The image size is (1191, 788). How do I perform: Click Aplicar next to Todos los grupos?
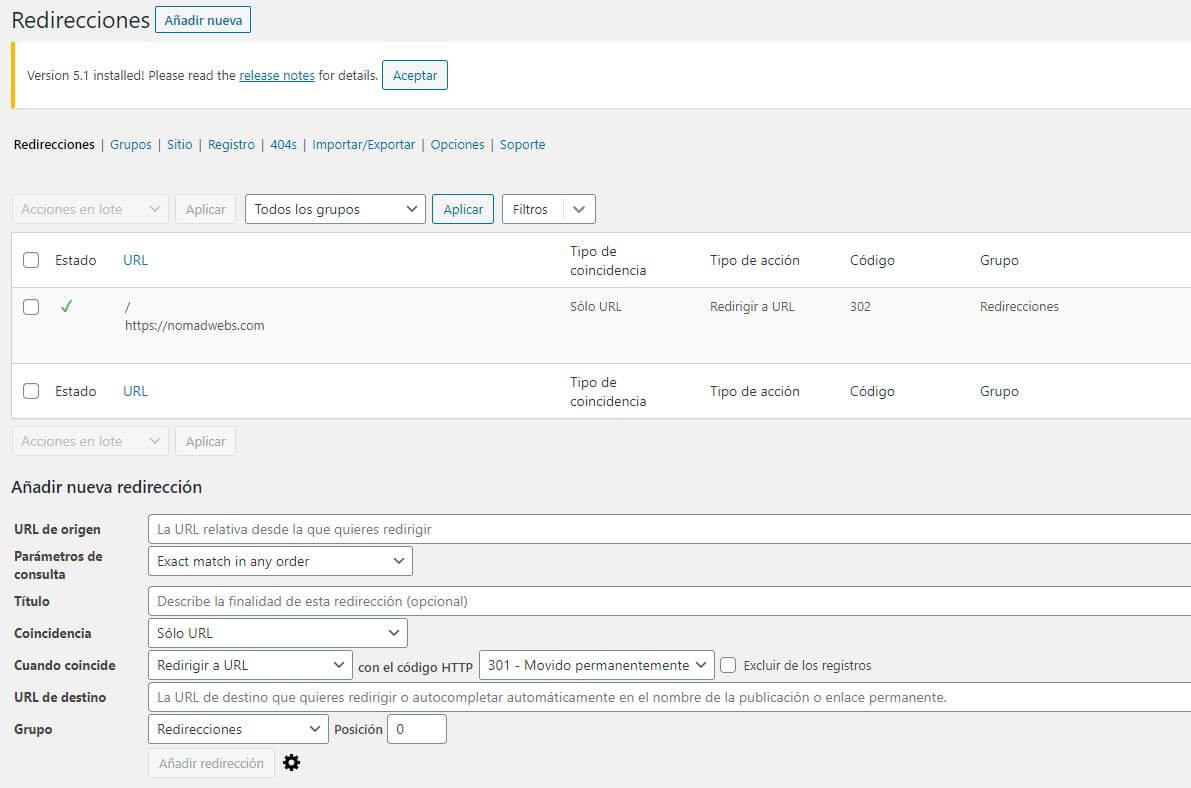[463, 209]
